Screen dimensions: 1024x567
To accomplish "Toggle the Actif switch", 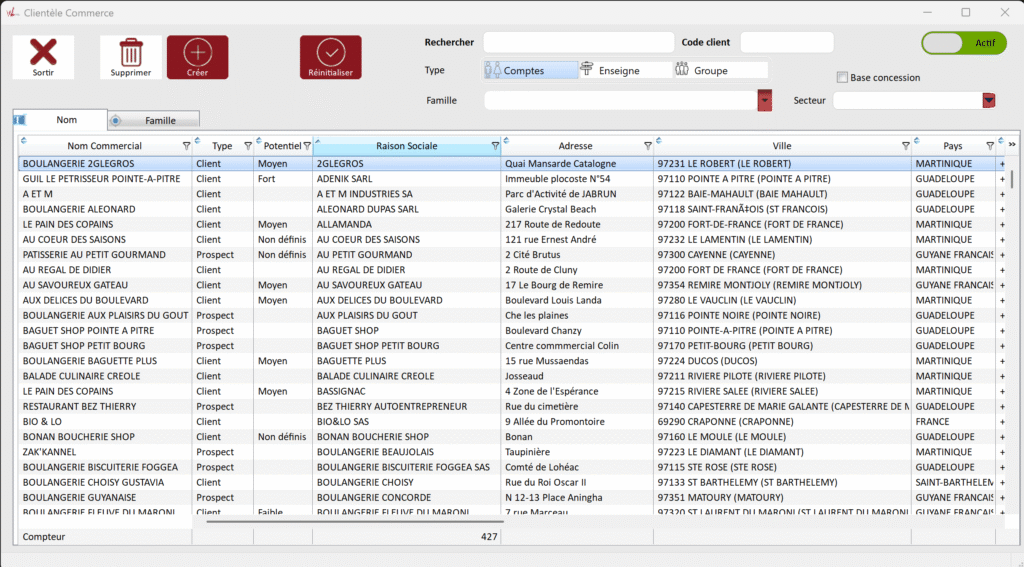I will [963, 43].
